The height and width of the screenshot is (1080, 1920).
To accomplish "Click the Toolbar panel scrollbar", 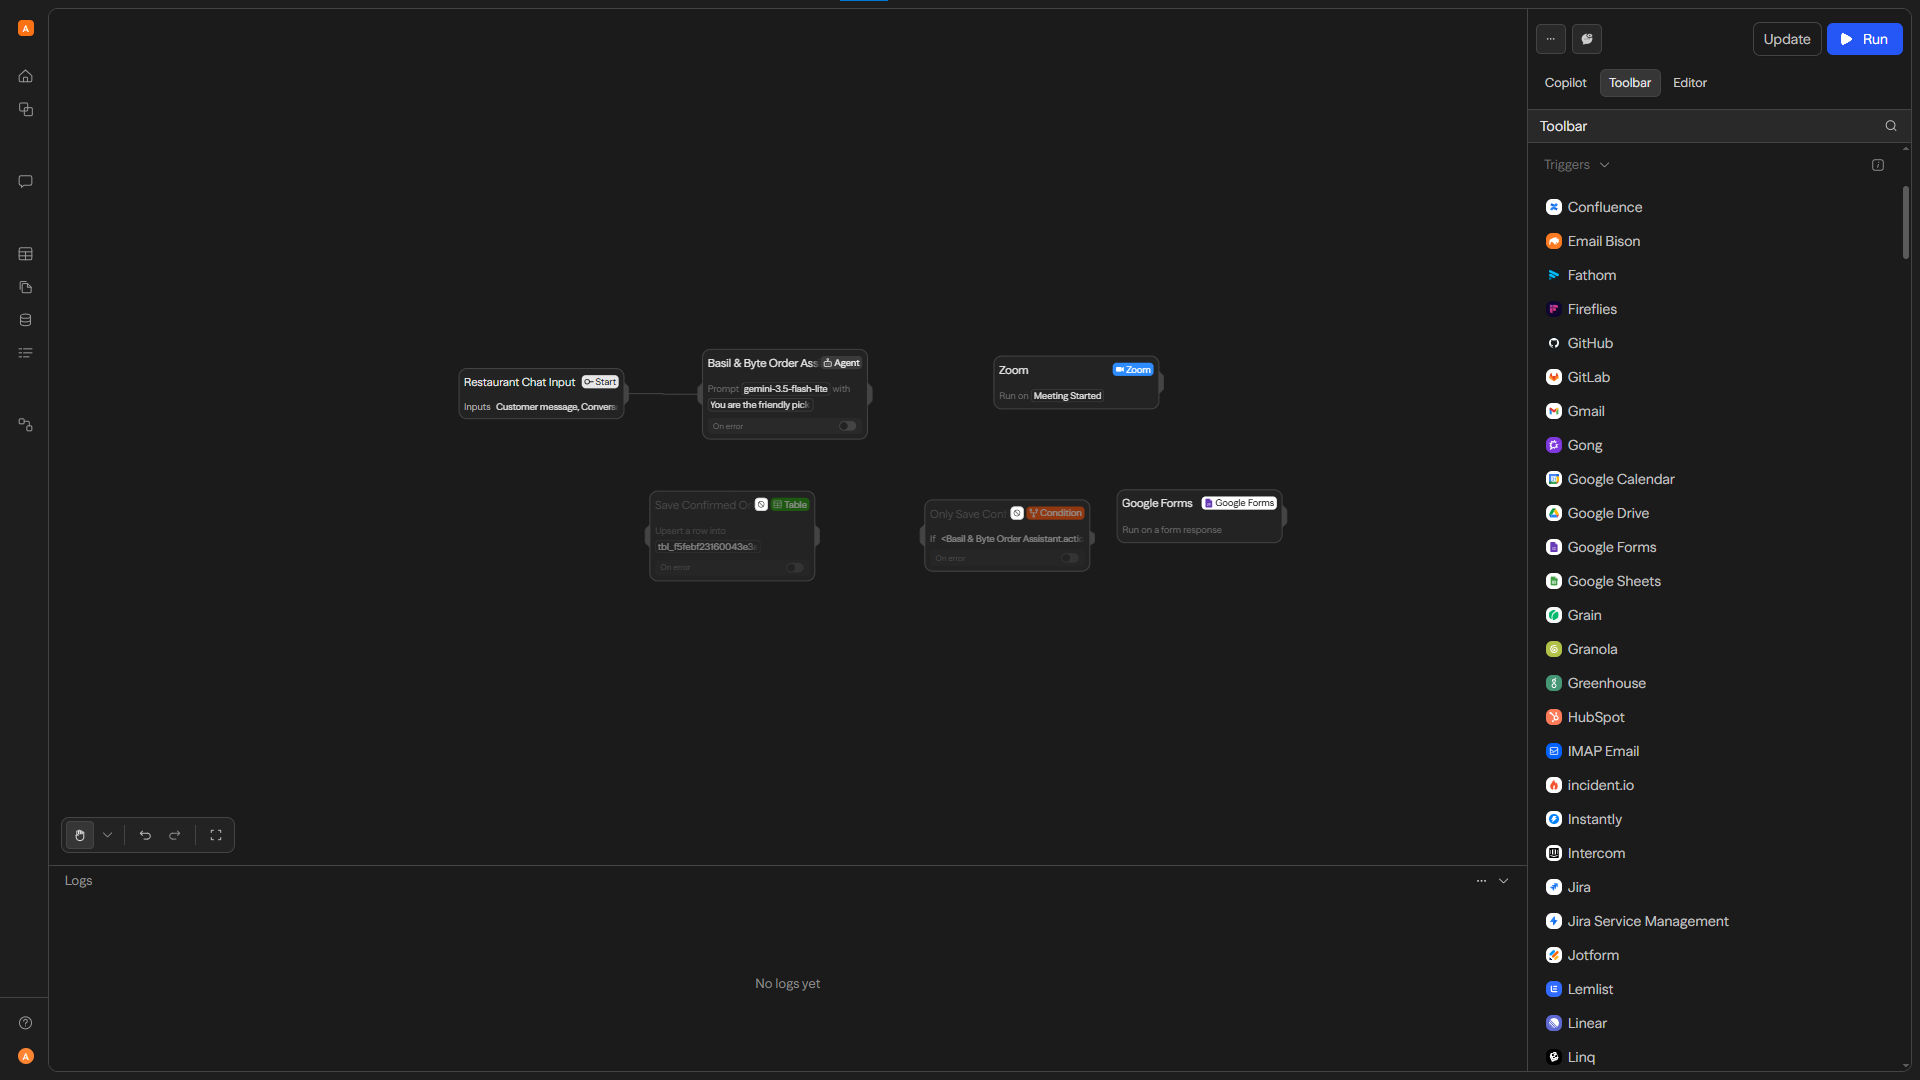I will click(1906, 222).
